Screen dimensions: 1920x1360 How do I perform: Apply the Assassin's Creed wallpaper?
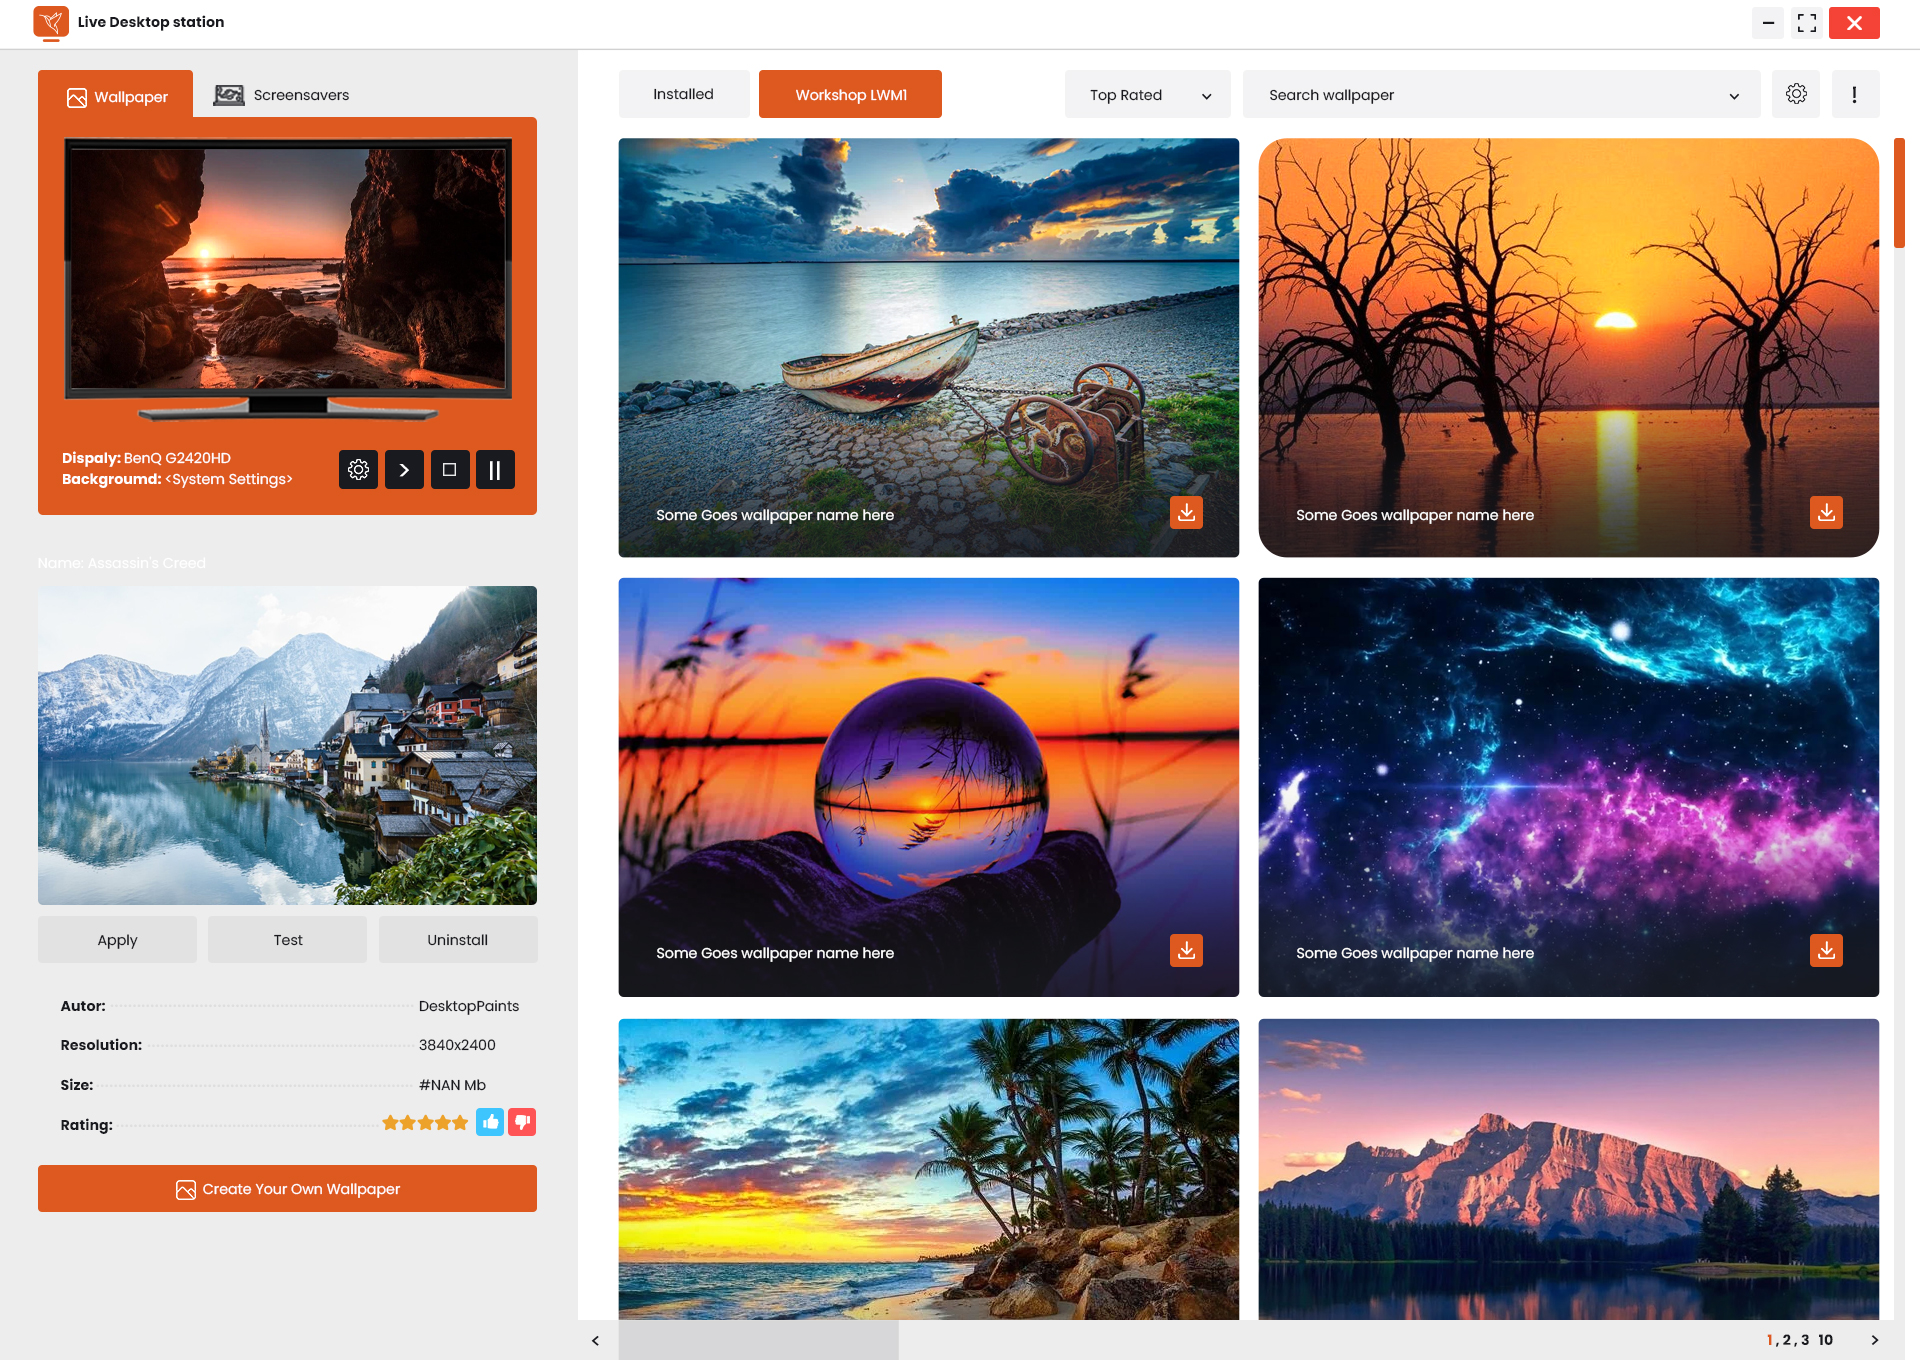pos(117,939)
